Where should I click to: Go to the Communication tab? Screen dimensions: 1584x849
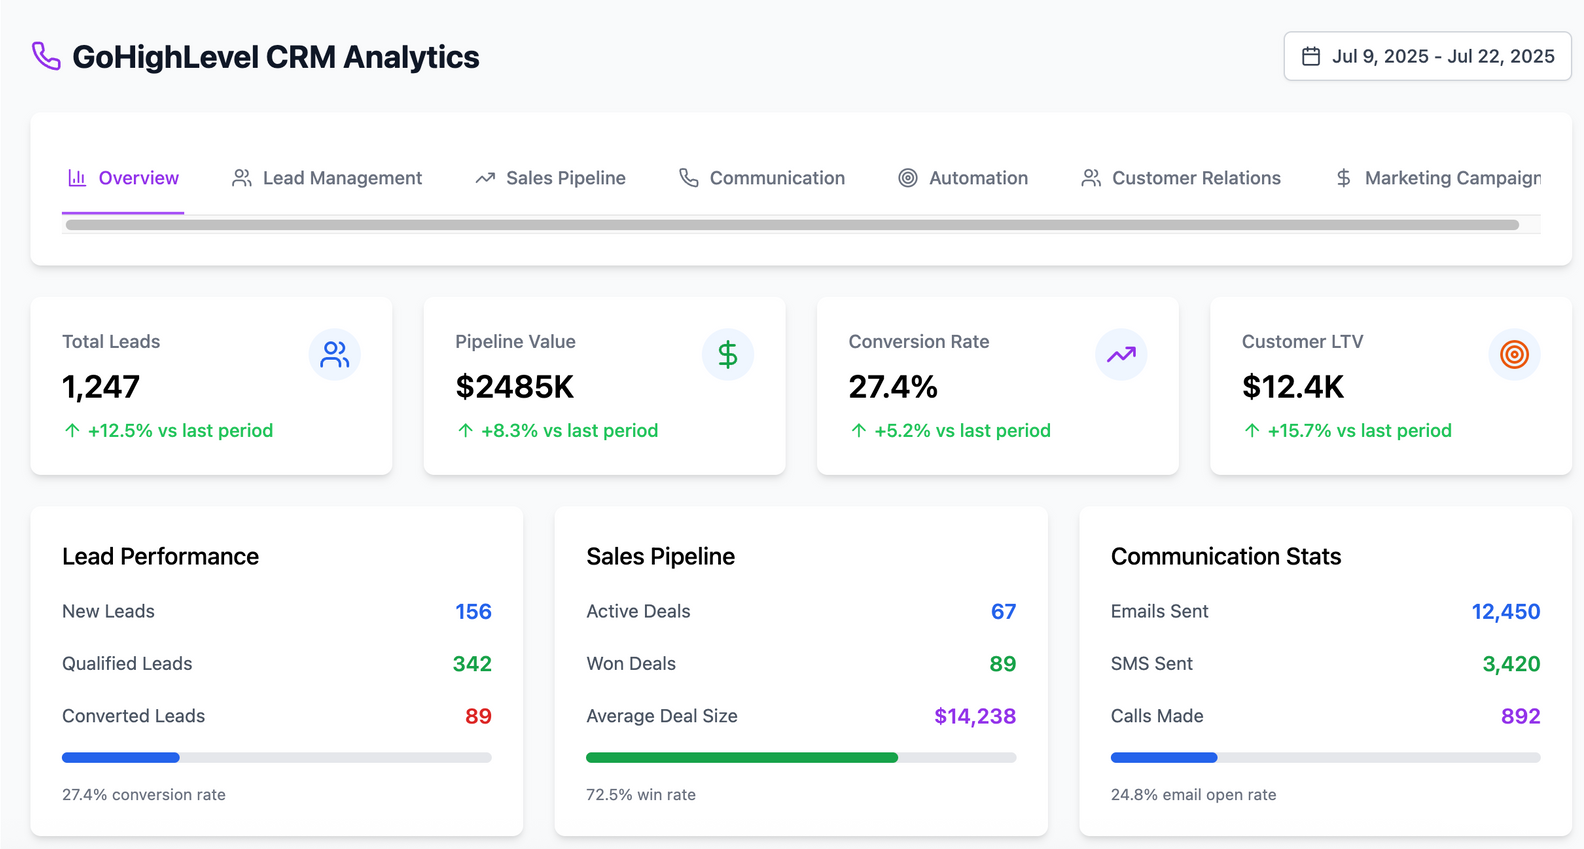point(762,178)
